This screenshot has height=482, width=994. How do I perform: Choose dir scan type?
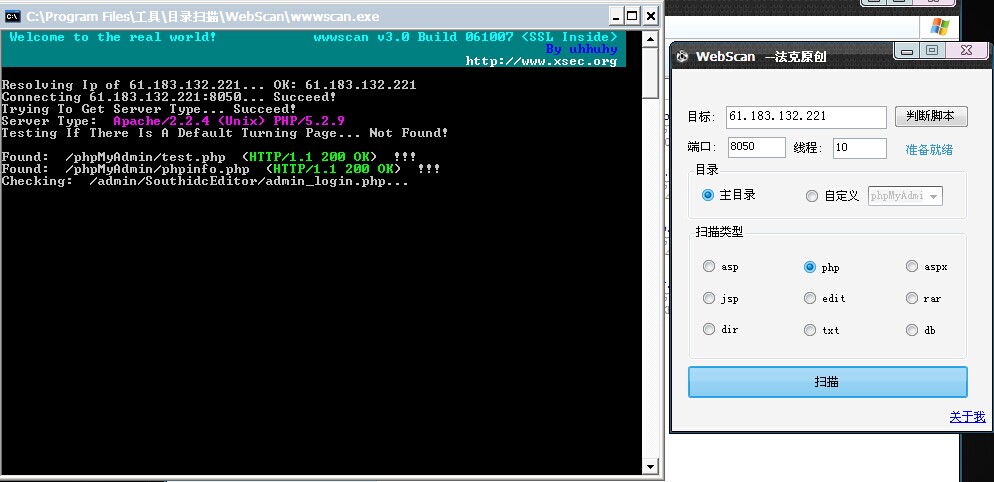point(709,329)
